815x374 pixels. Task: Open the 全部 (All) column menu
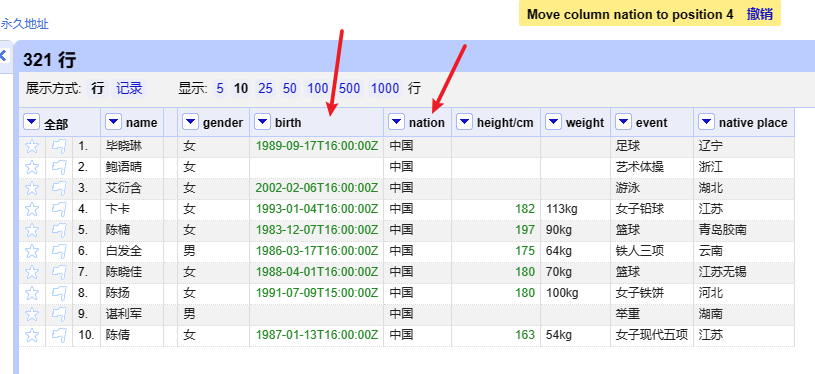point(32,123)
